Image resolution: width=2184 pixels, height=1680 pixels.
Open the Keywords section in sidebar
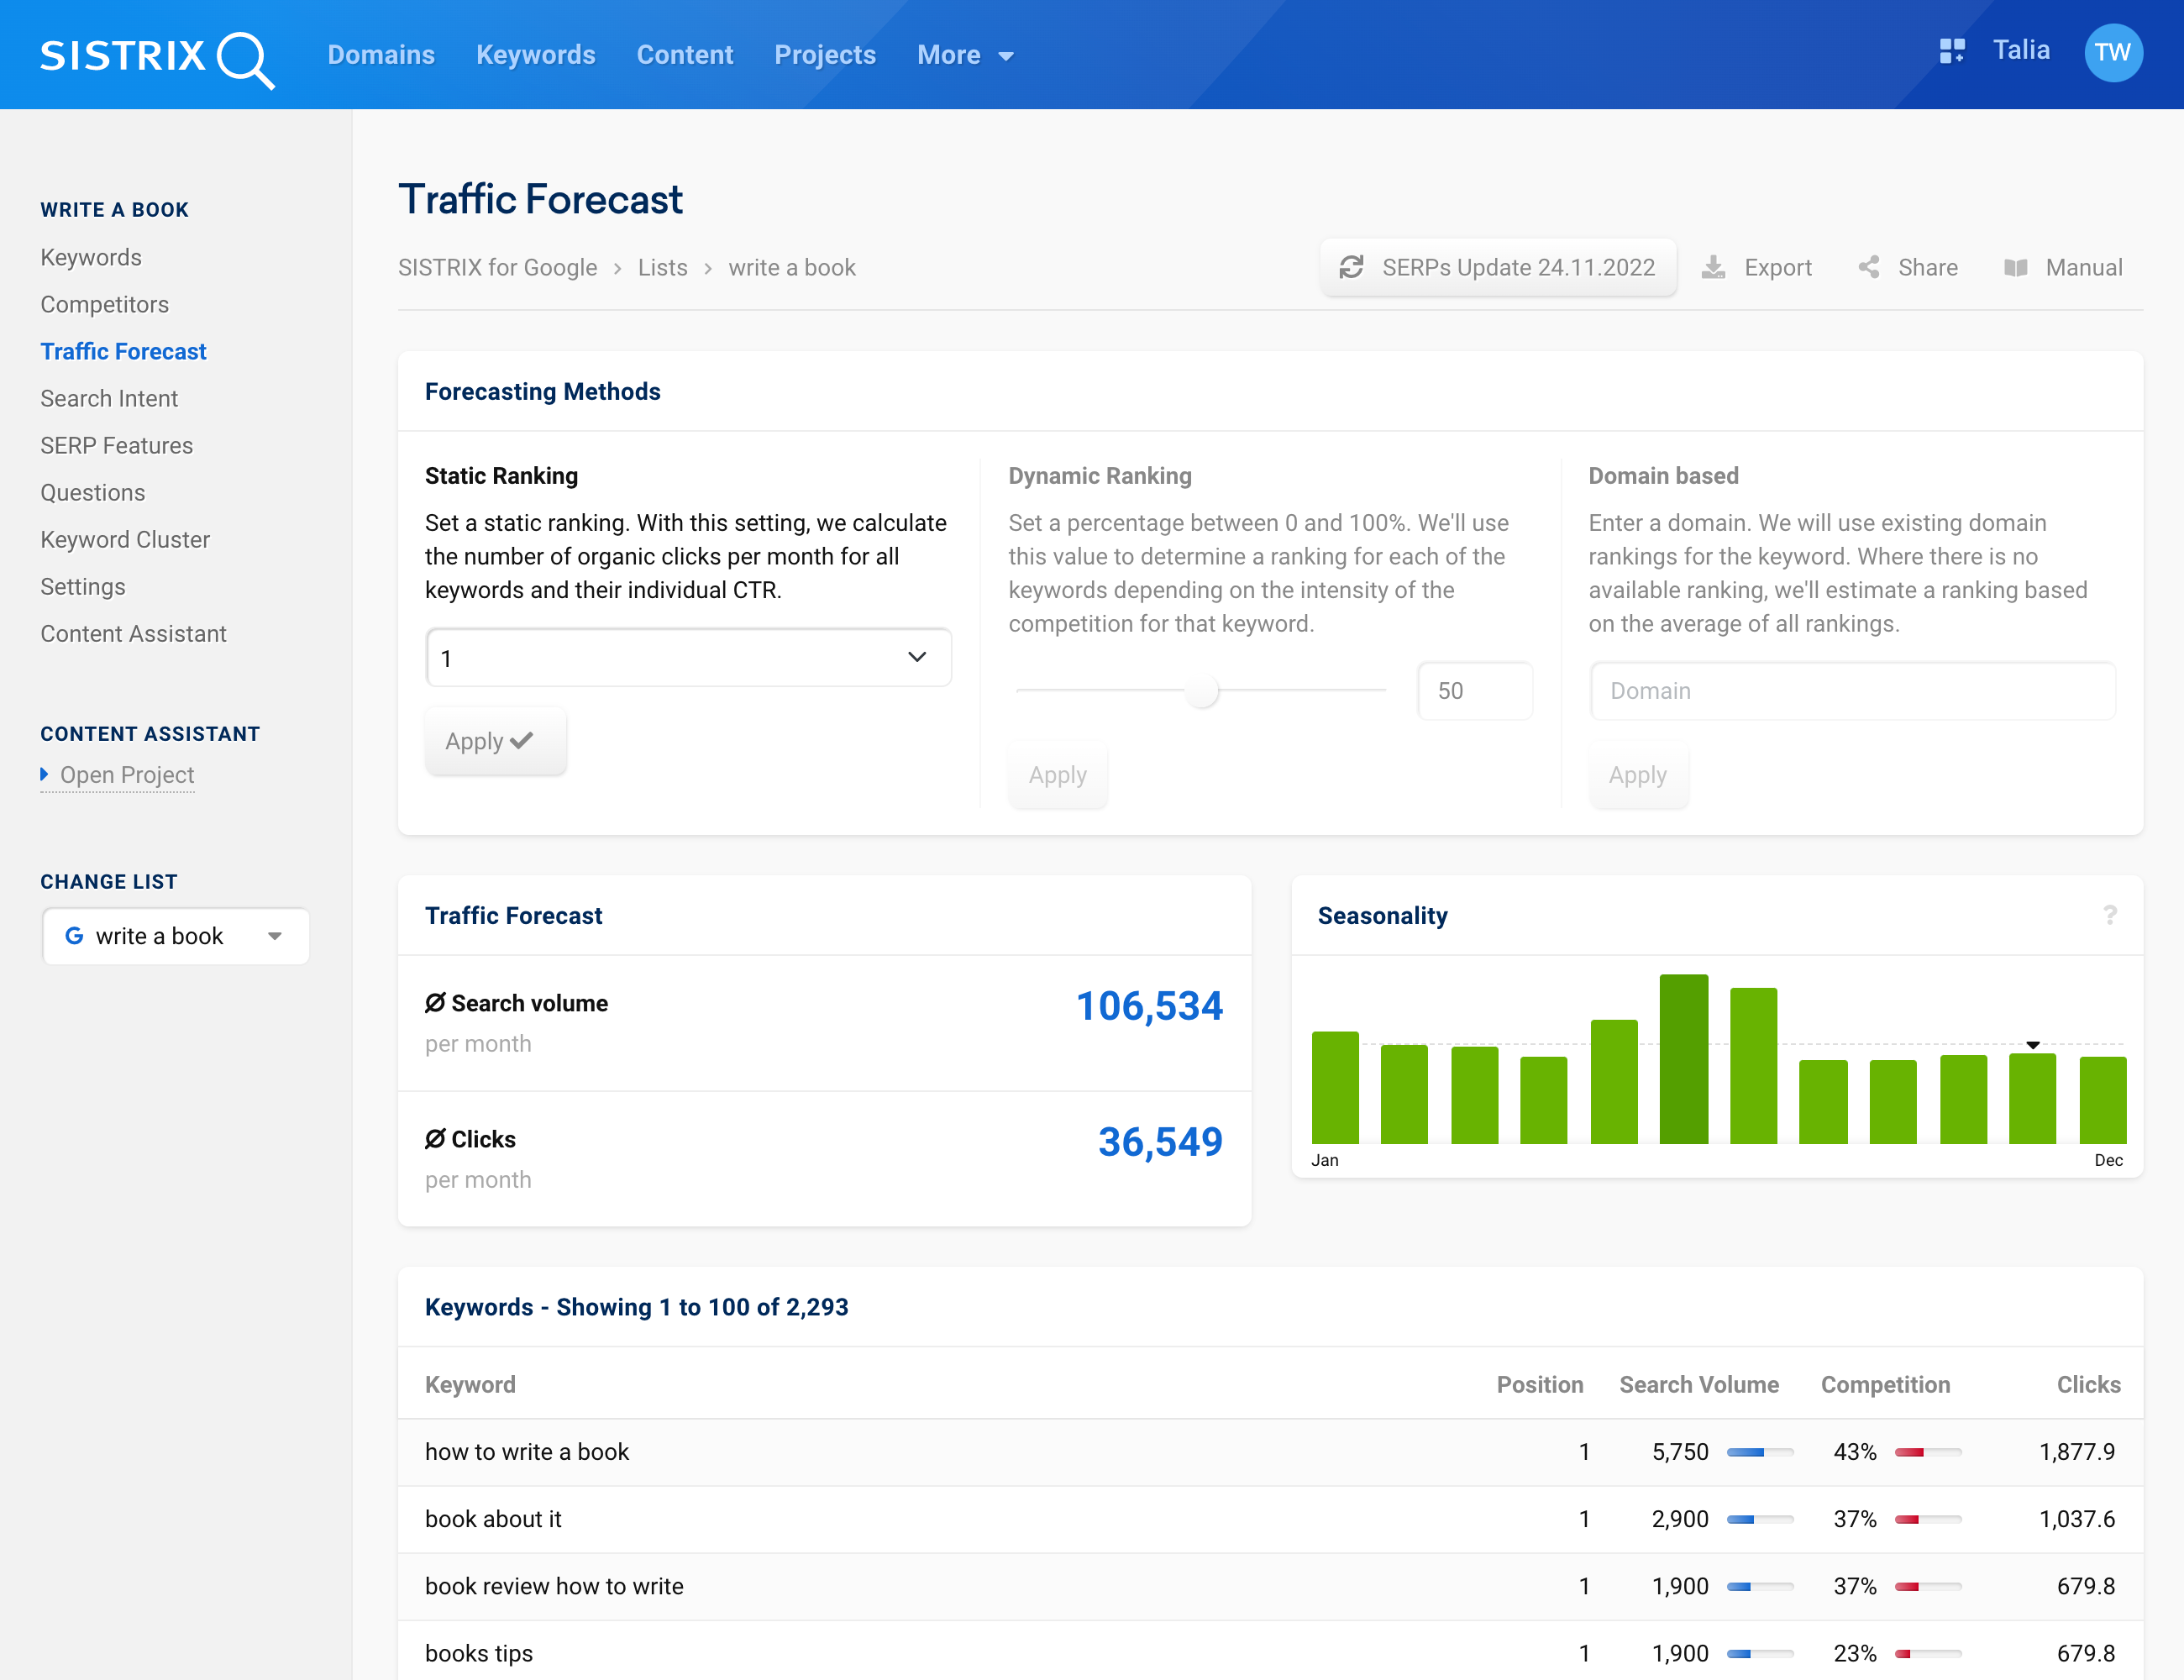(x=90, y=256)
